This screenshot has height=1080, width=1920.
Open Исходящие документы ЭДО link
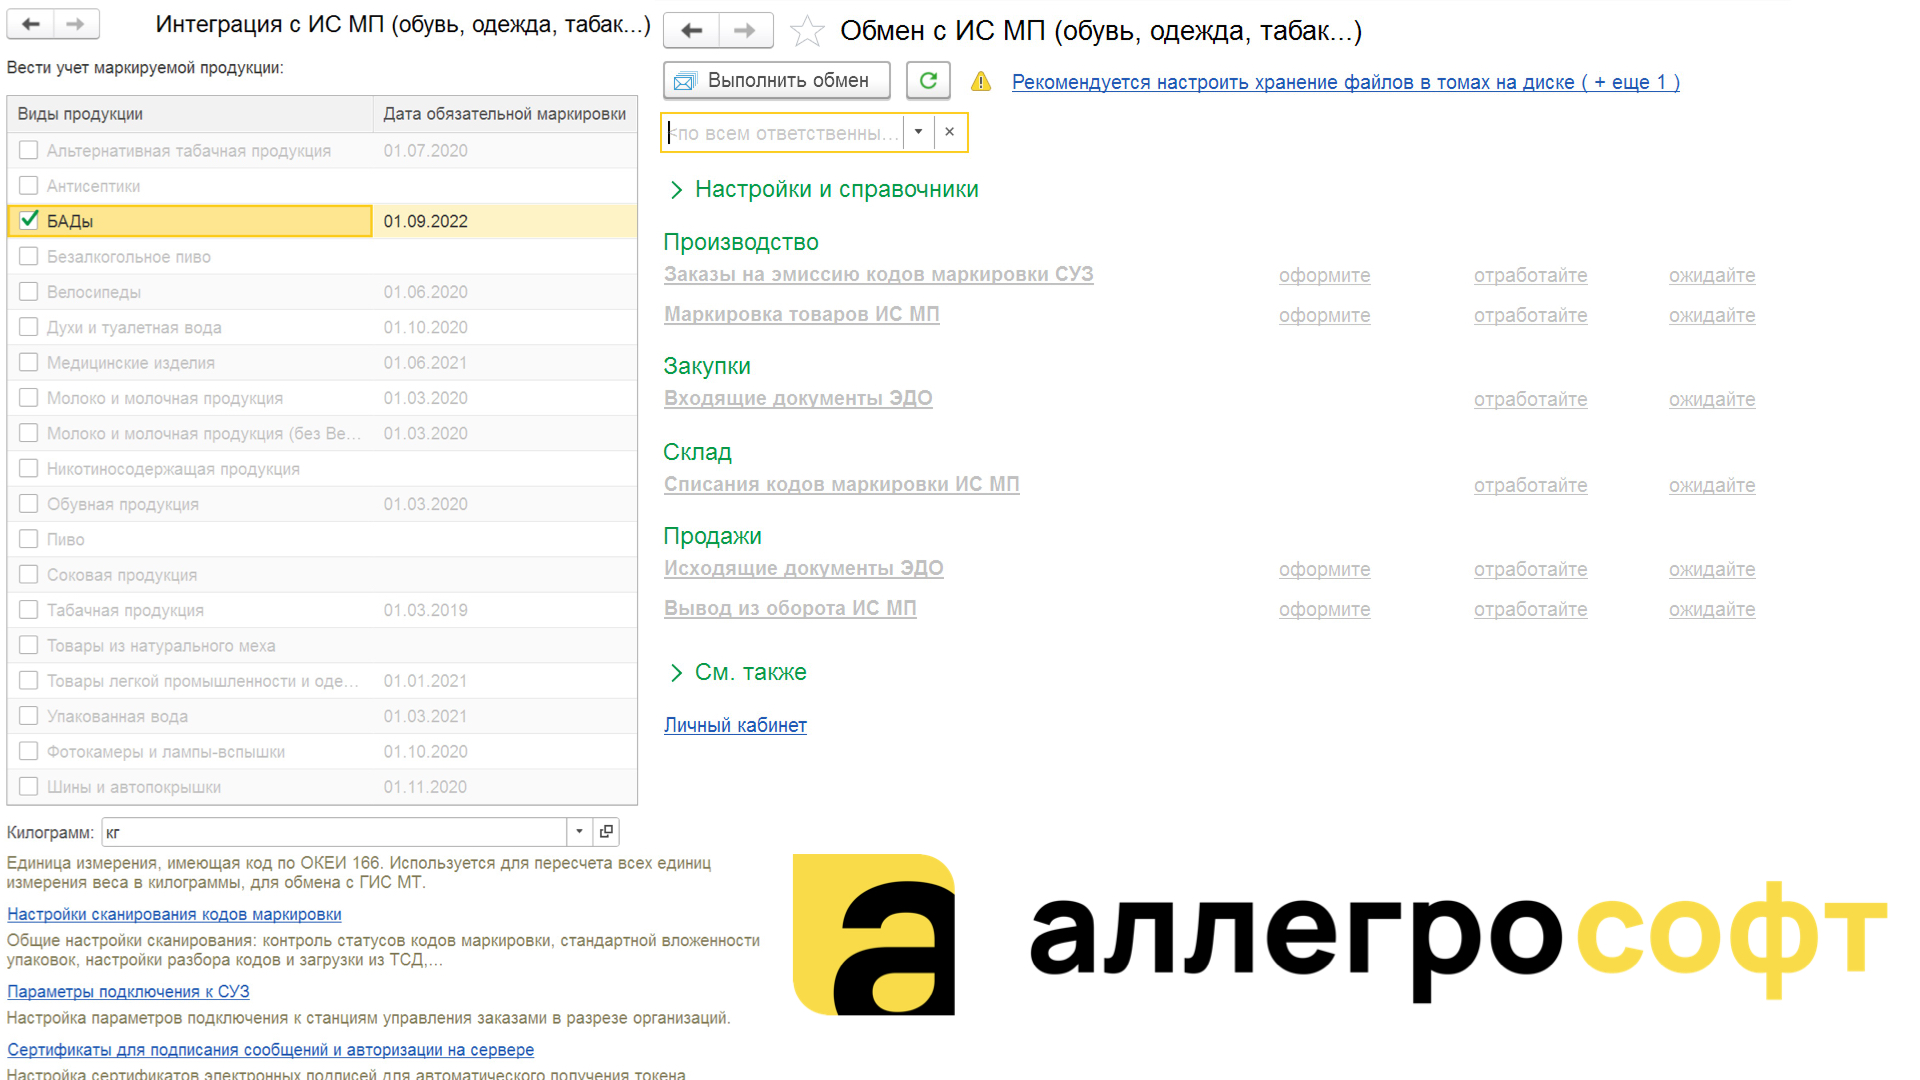pyautogui.click(x=804, y=568)
